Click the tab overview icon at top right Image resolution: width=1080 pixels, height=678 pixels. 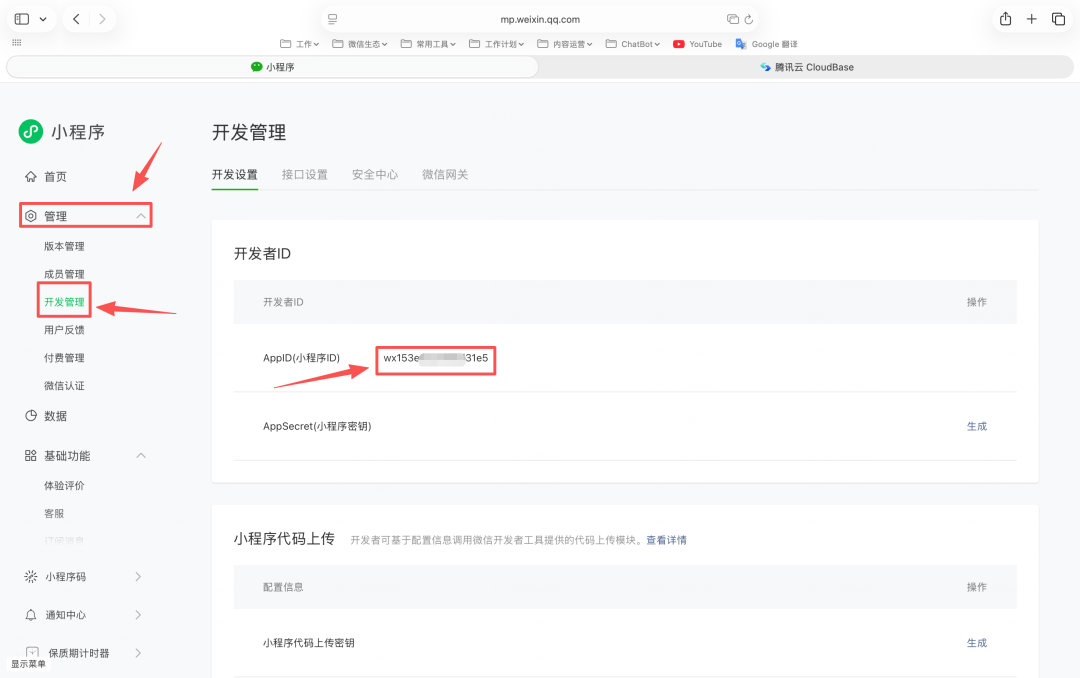(x=1058, y=18)
